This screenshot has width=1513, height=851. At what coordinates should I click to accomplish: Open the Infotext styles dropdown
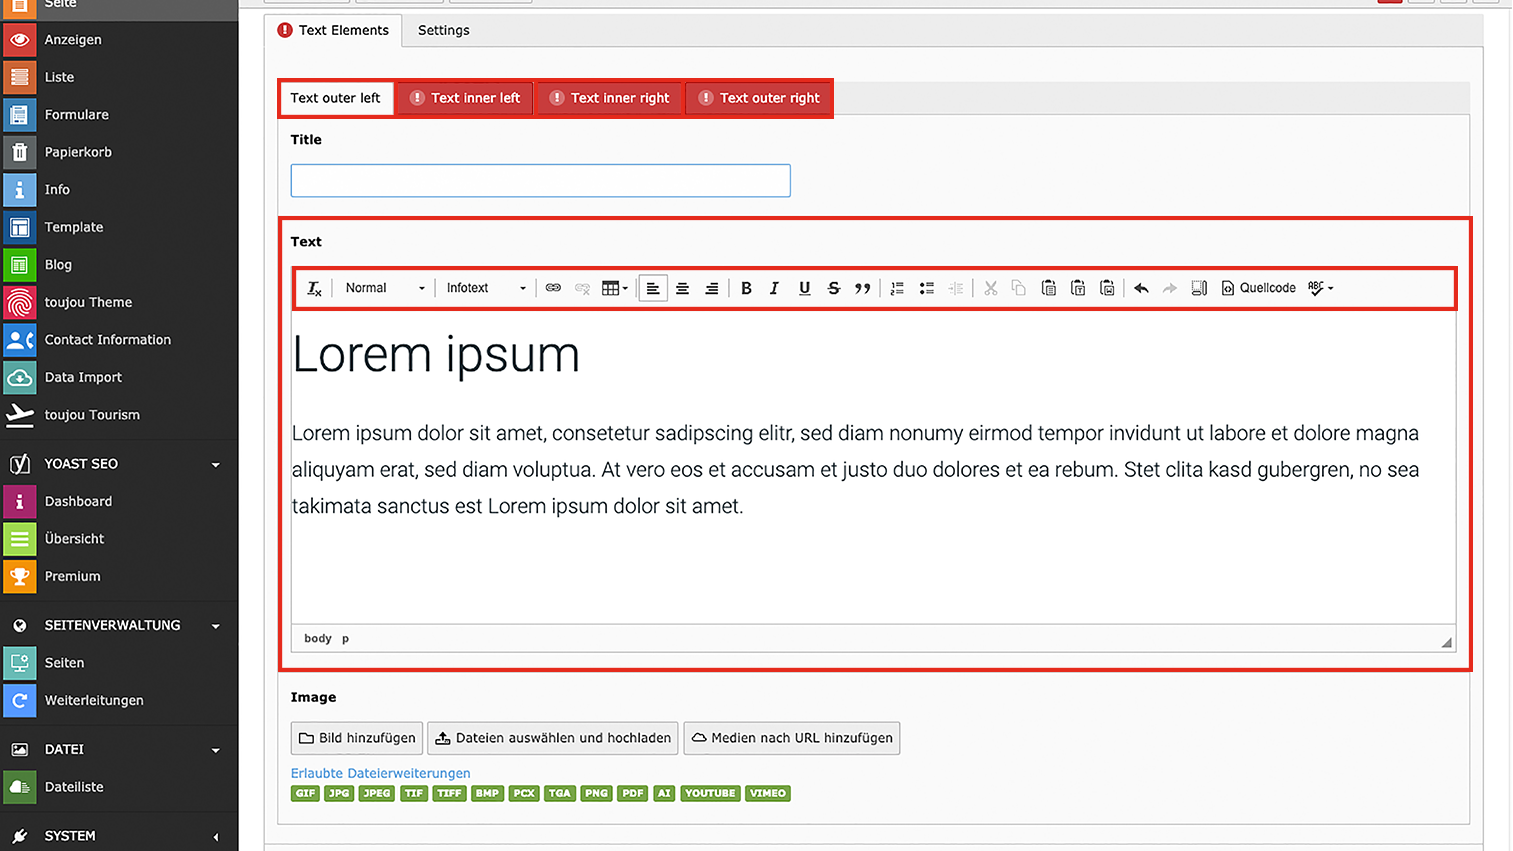pyautogui.click(x=485, y=288)
